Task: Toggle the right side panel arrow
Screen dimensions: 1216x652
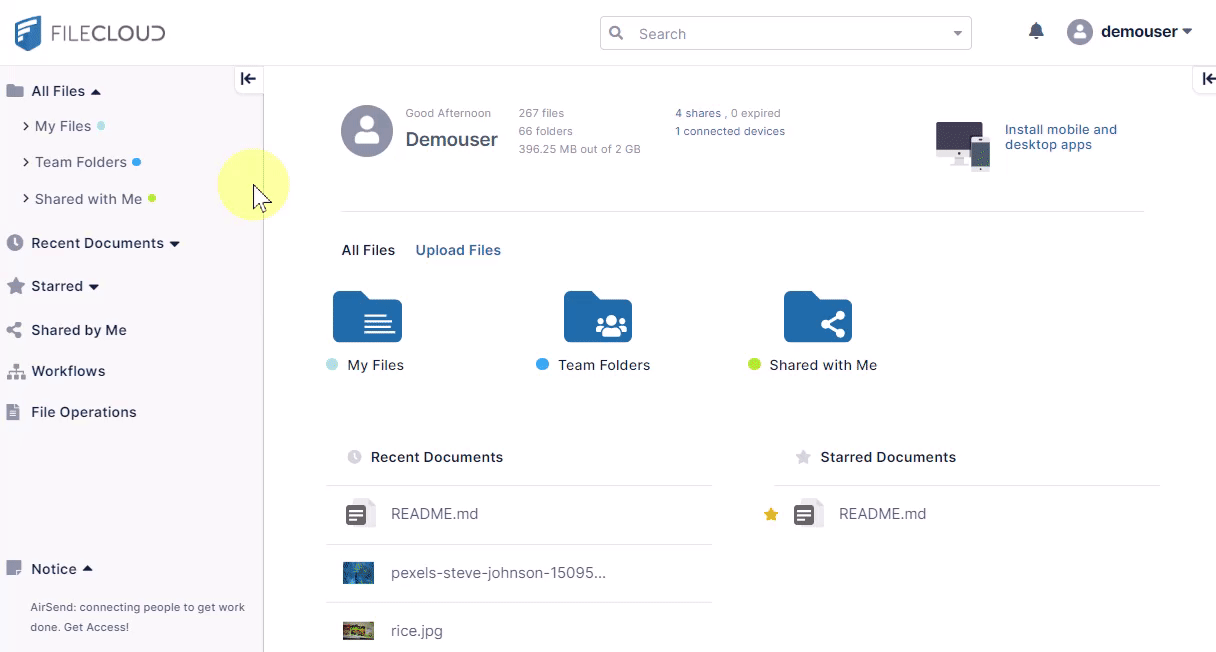Action: point(1207,79)
